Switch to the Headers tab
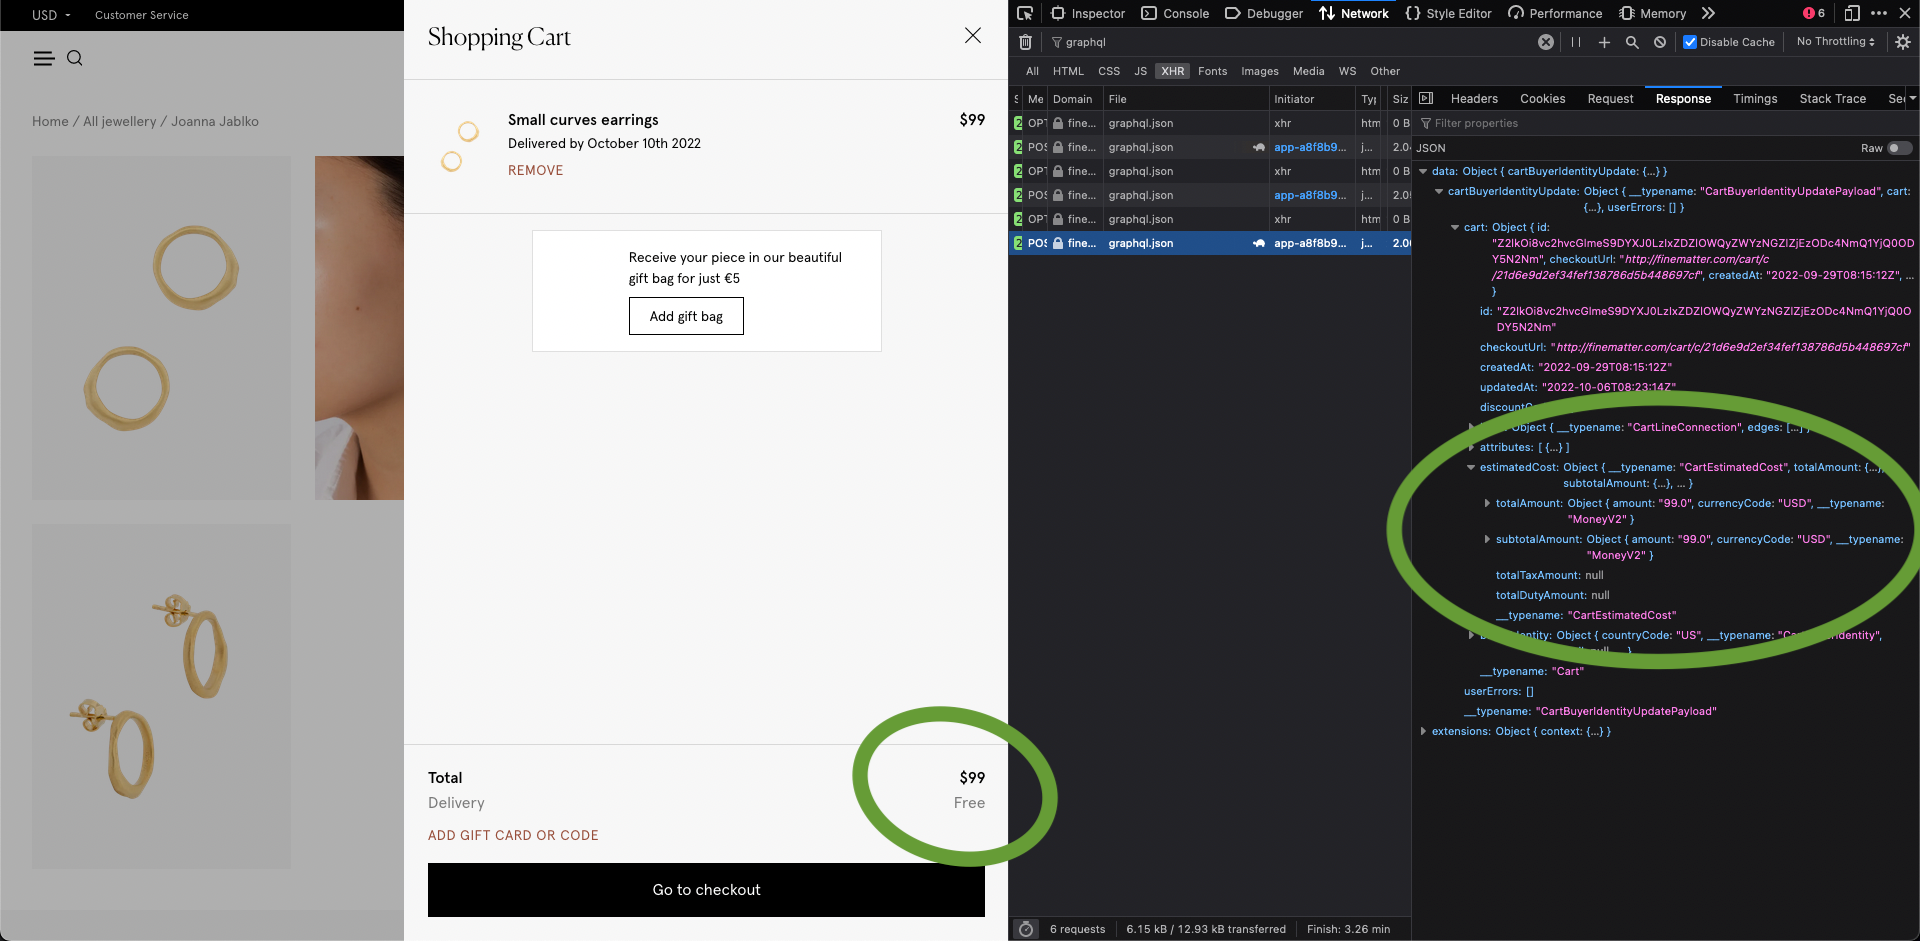The image size is (1920, 941). 1474,99
